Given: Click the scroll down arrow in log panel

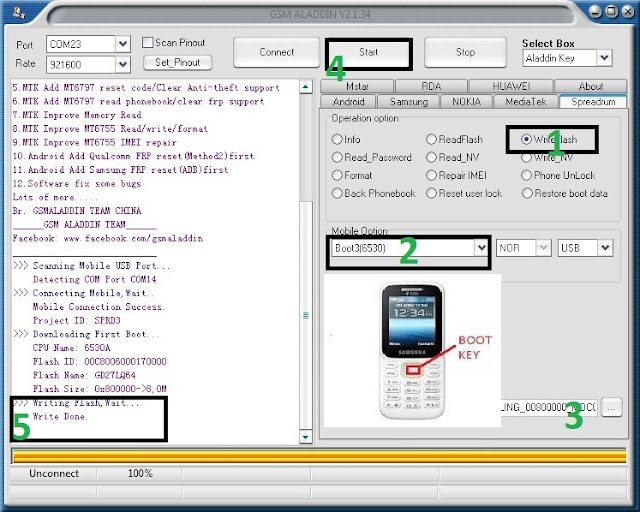Looking at the screenshot, I should [x=306, y=437].
